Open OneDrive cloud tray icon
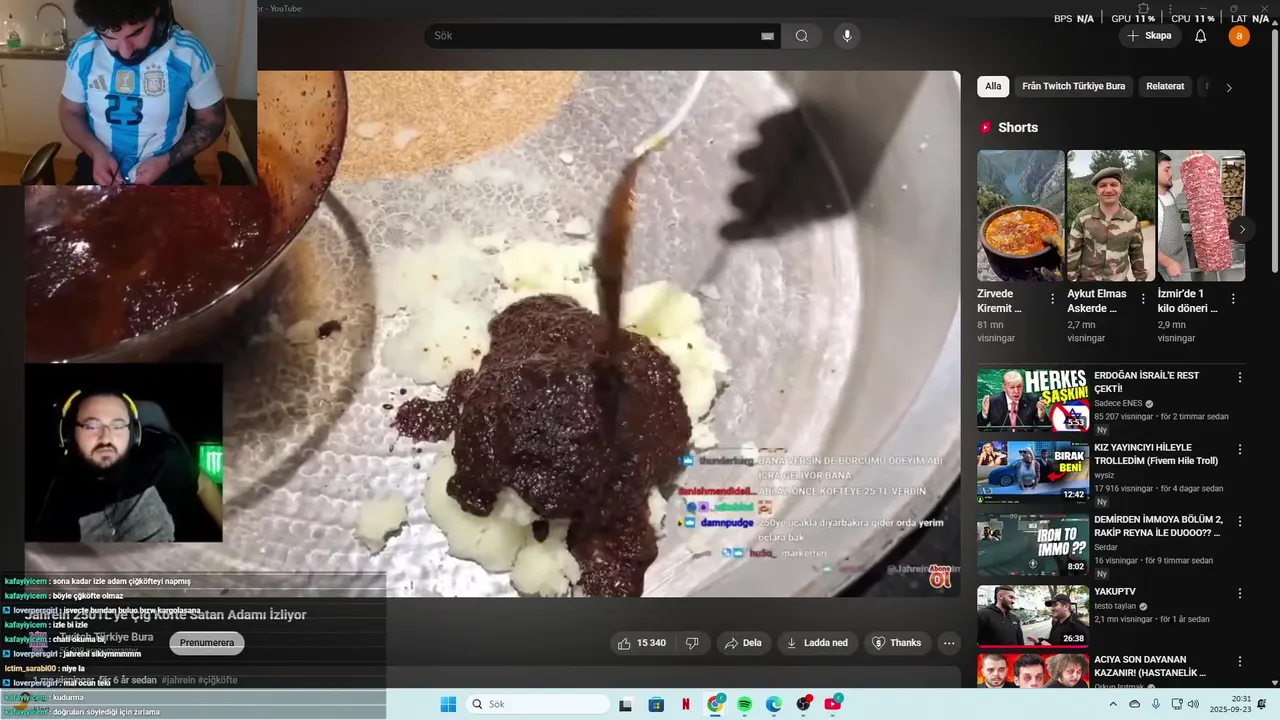1280x720 pixels. click(x=1134, y=704)
